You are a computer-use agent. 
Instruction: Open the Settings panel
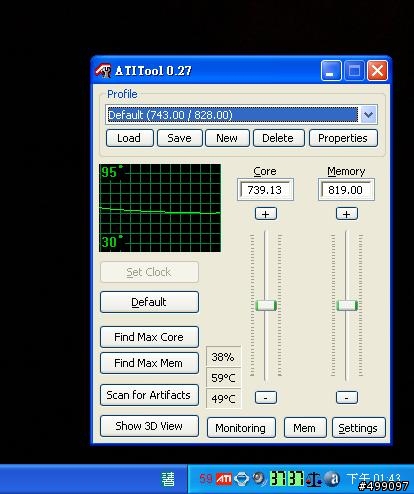[359, 428]
